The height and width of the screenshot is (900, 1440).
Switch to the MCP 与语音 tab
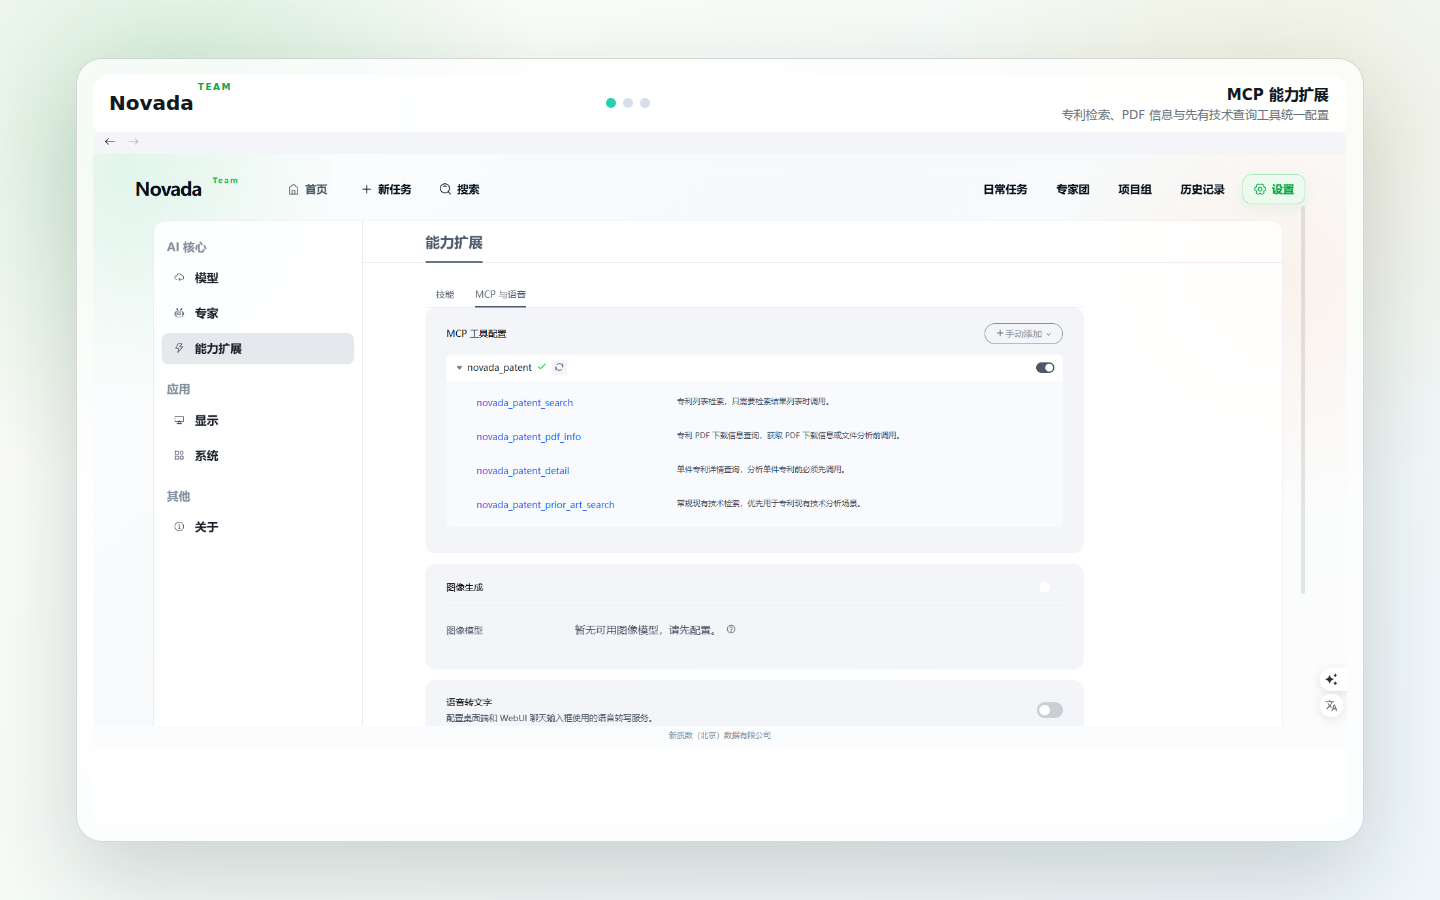pyautogui.click(x=500, y=294)
